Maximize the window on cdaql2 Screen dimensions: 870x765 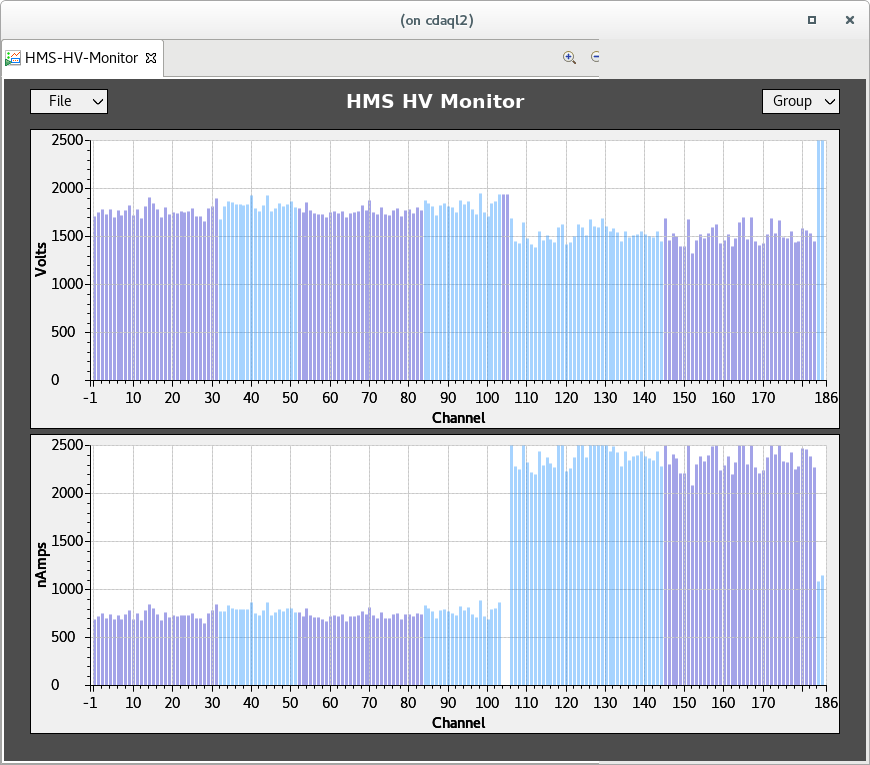coord(812,19)
